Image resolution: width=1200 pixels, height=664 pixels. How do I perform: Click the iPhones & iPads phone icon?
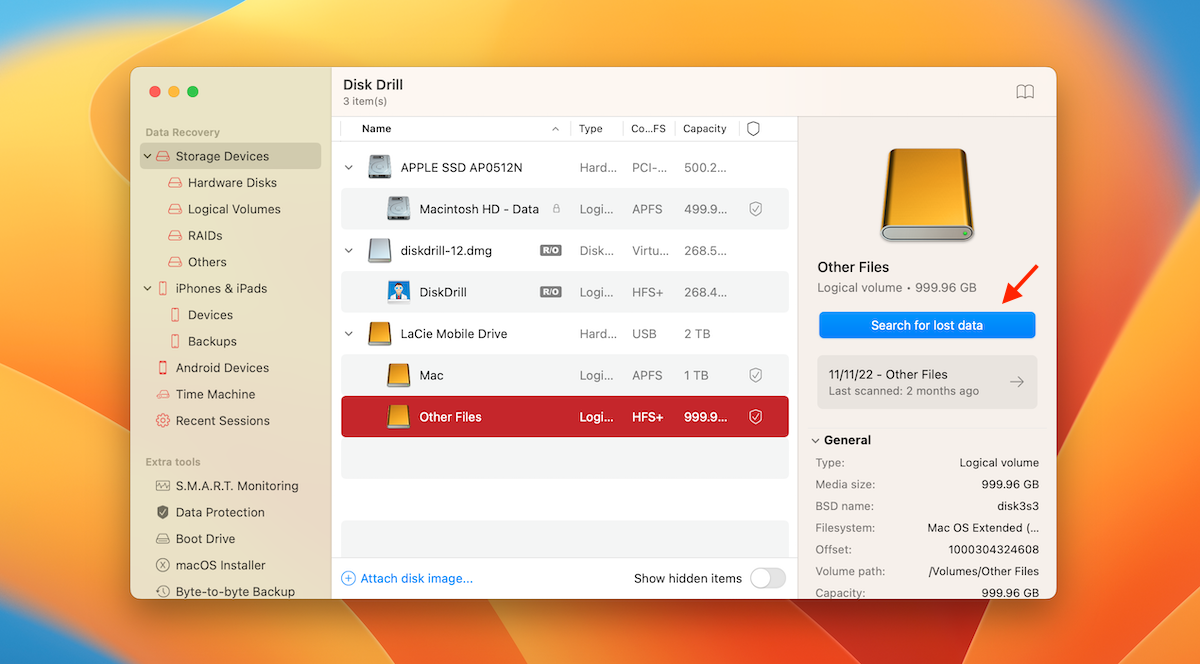[x=163, y=288]
